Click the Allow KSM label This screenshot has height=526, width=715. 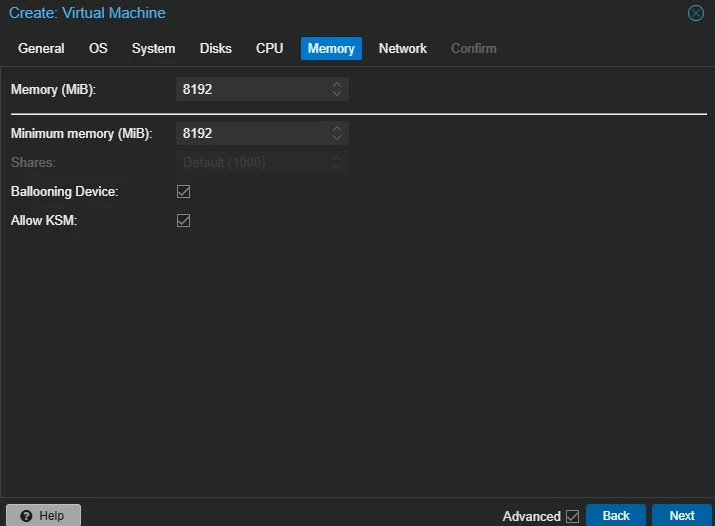(x=44, y=221)
